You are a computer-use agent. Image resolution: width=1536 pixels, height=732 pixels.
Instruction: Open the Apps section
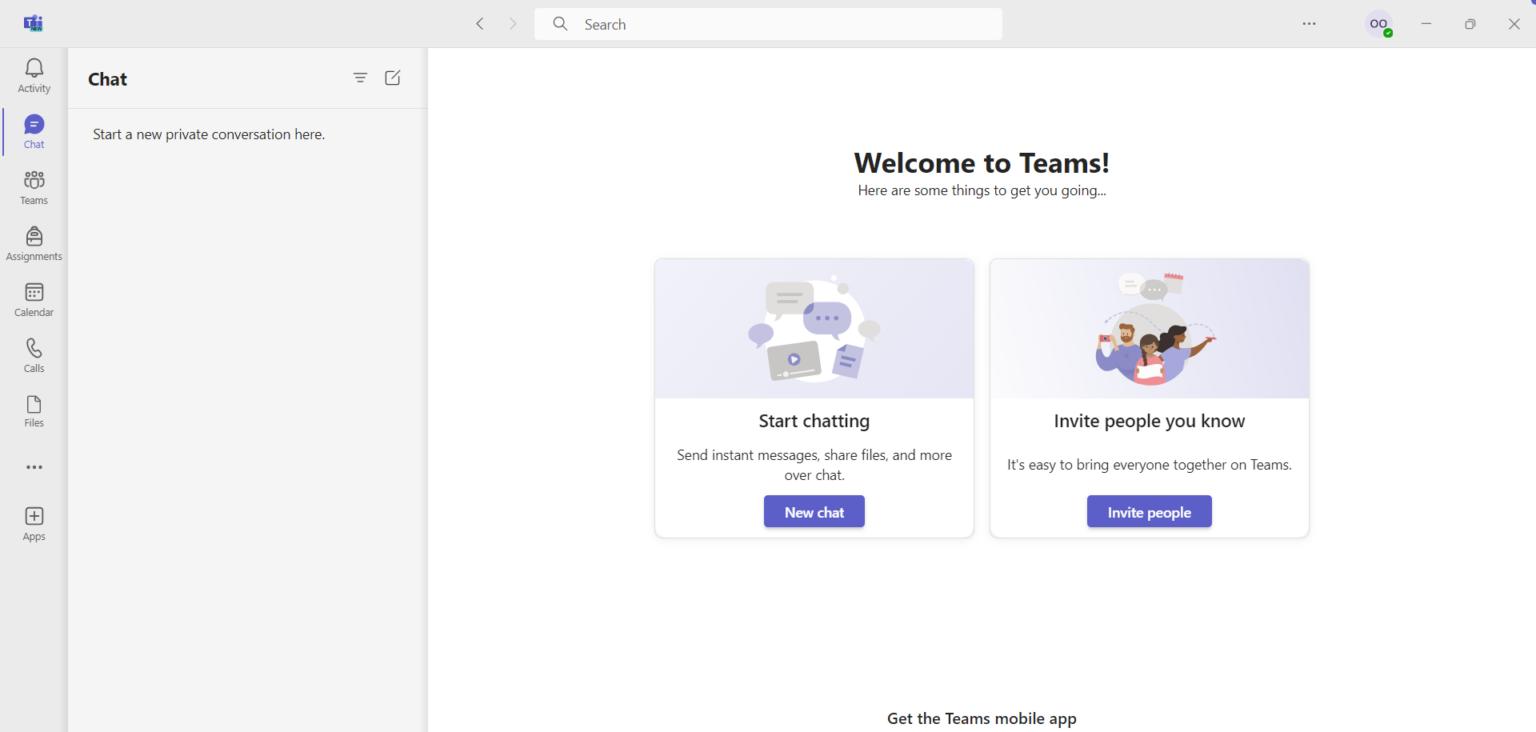click(33, 521)
